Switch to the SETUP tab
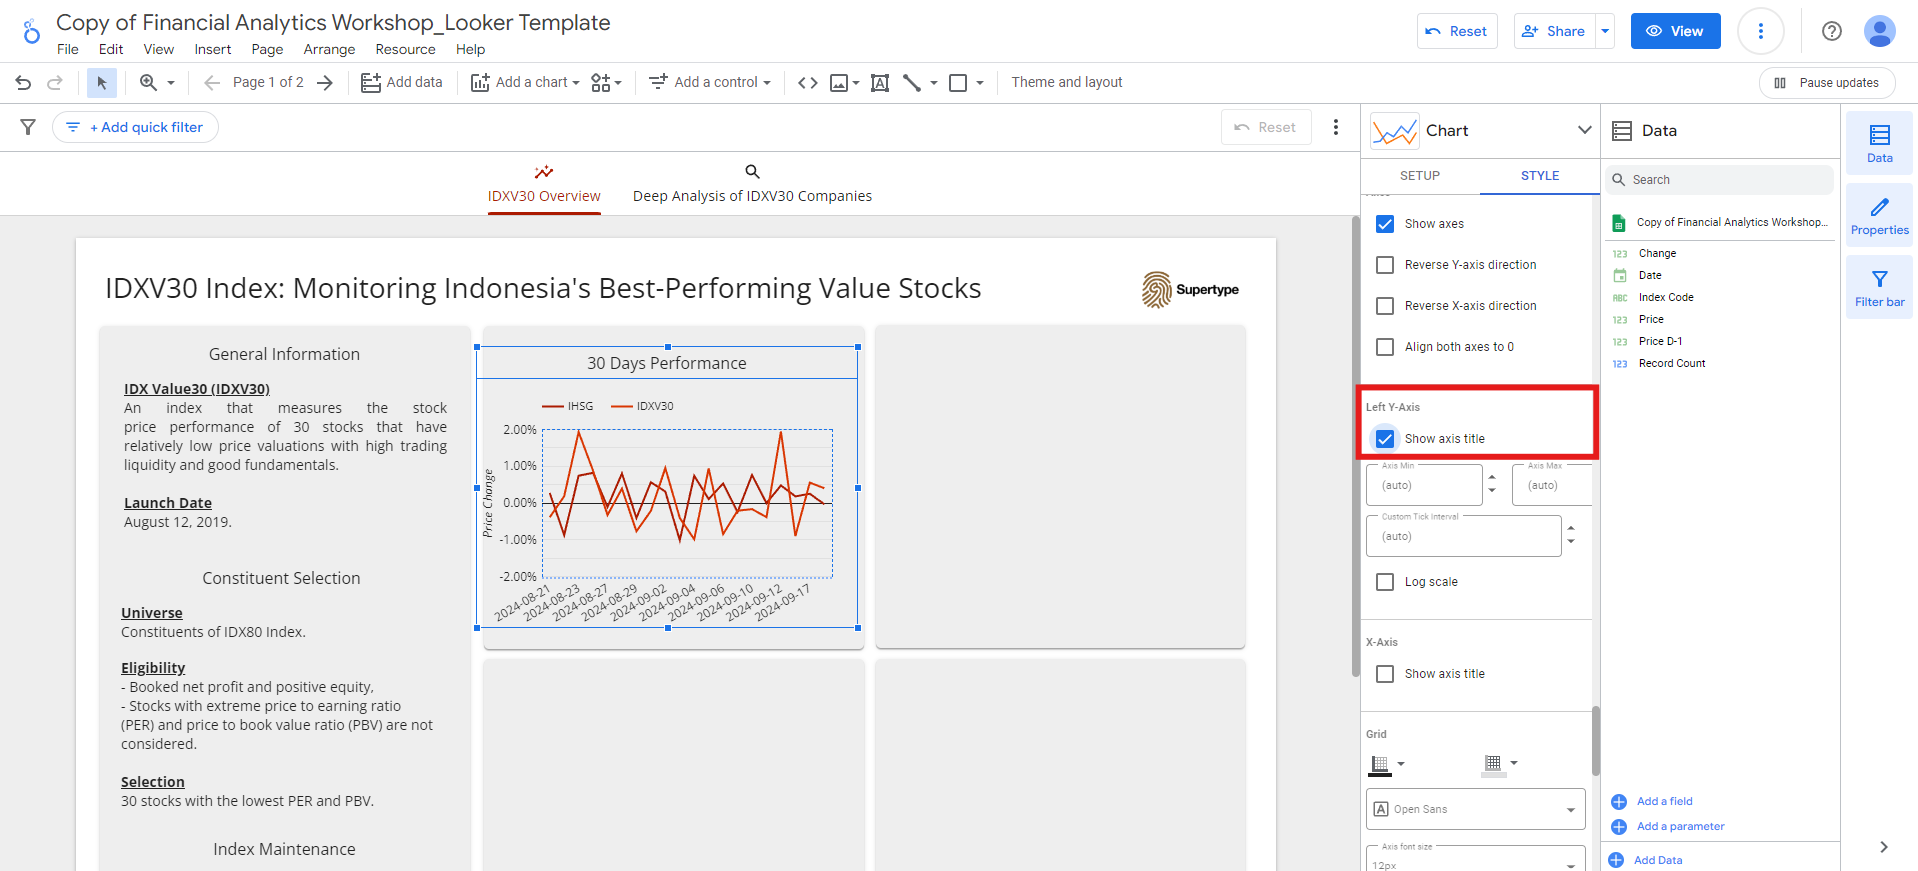The image size is (1918, 871). click(x=1419, y=176)
